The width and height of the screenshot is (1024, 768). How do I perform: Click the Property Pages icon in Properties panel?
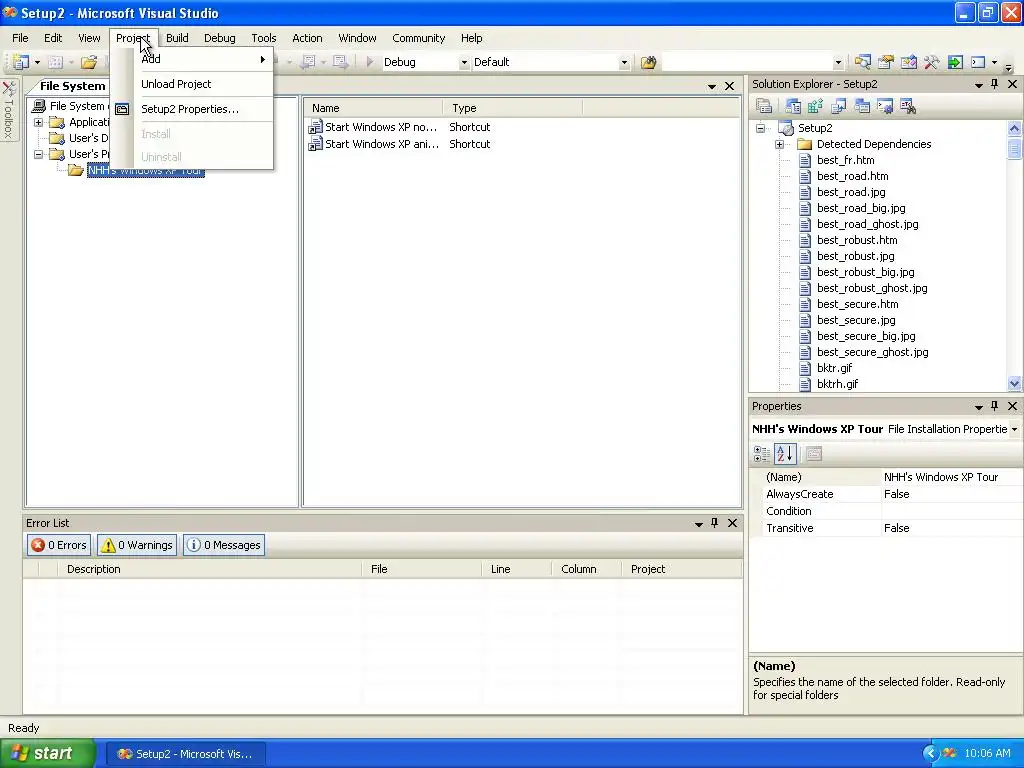tap(814, 454)
